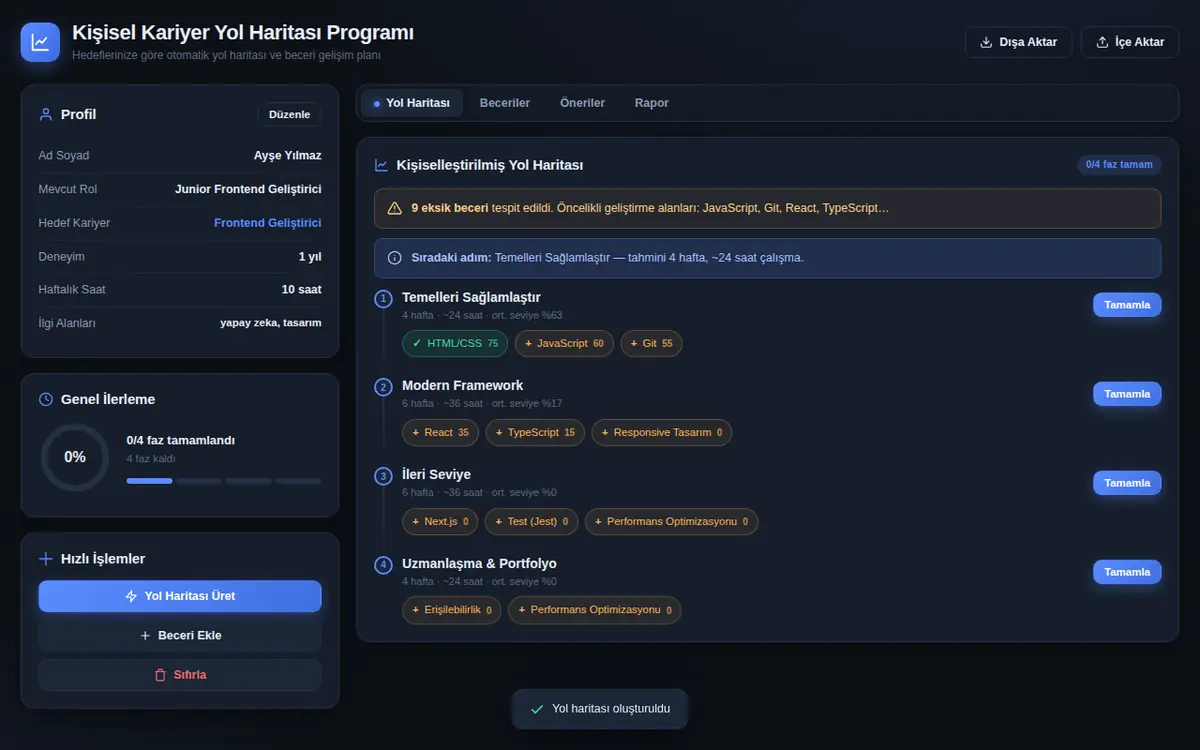Click the İçe Aktar import button
The image size is (1200, 750).
point(1130,42)
